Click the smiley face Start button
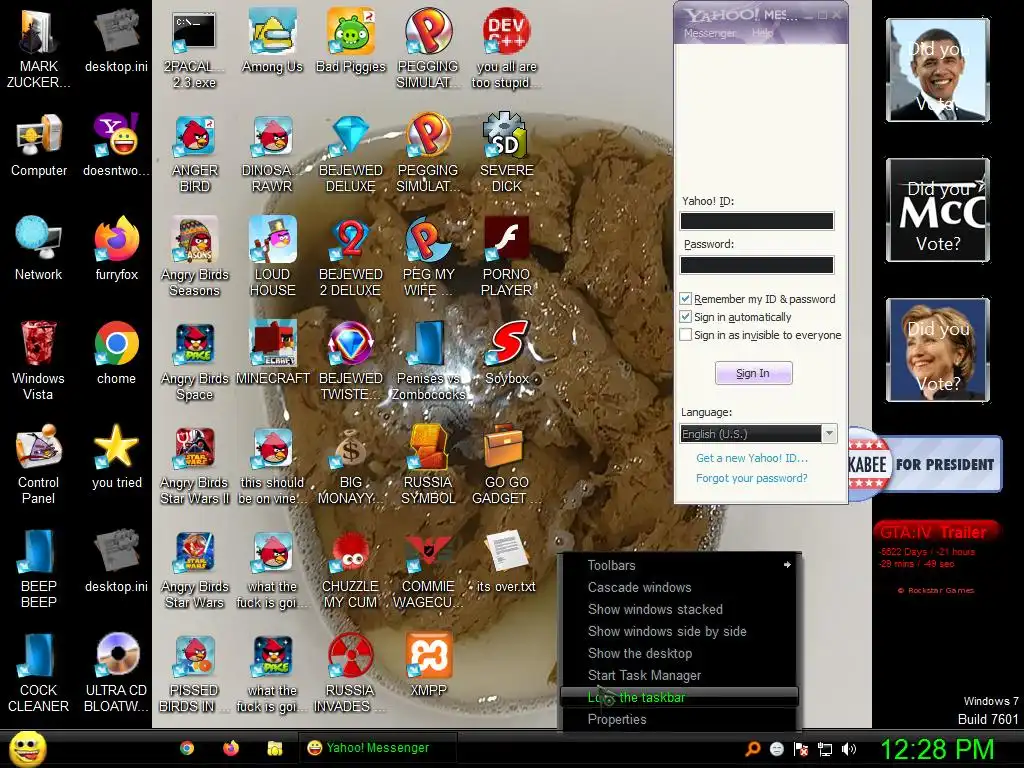1024x768 pixels. [27, 748]
